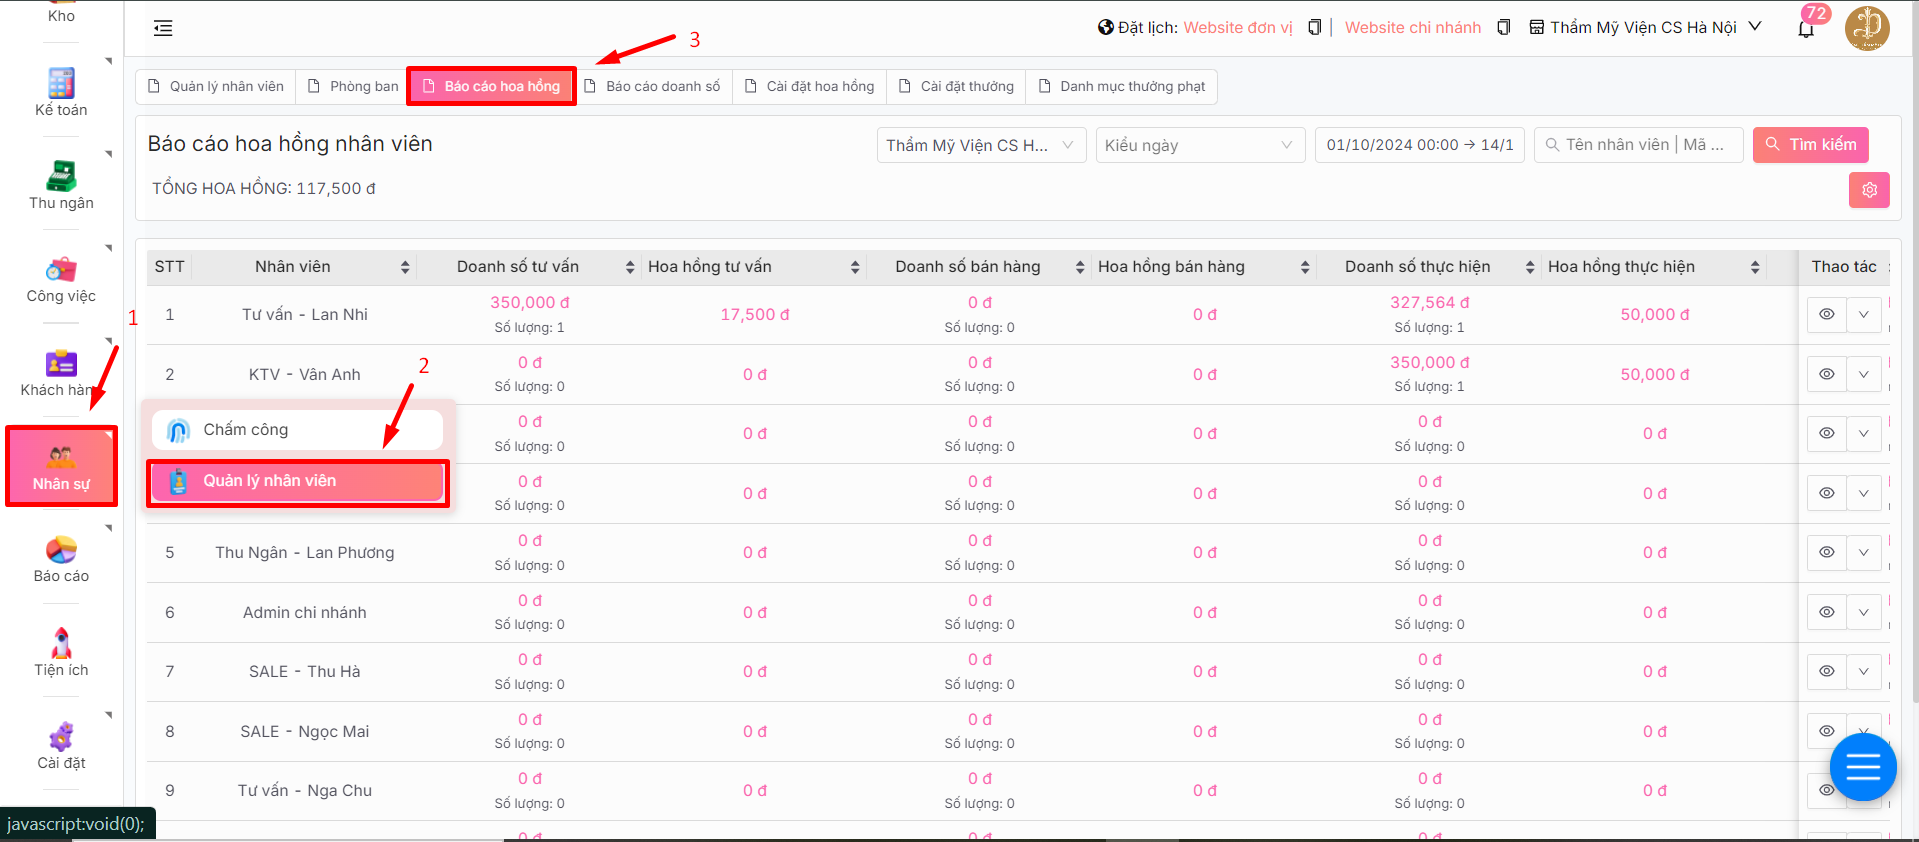This screenshot has width=1919, height=842.
Task: Open the Website chi nhánh link
Action: point(1412,28)
